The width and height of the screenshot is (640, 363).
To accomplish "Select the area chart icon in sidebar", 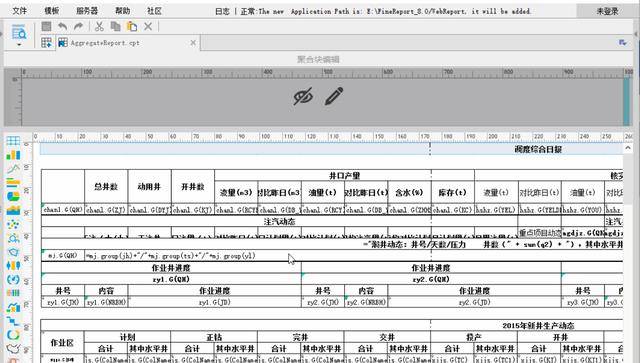I will [x=13, y=210].
